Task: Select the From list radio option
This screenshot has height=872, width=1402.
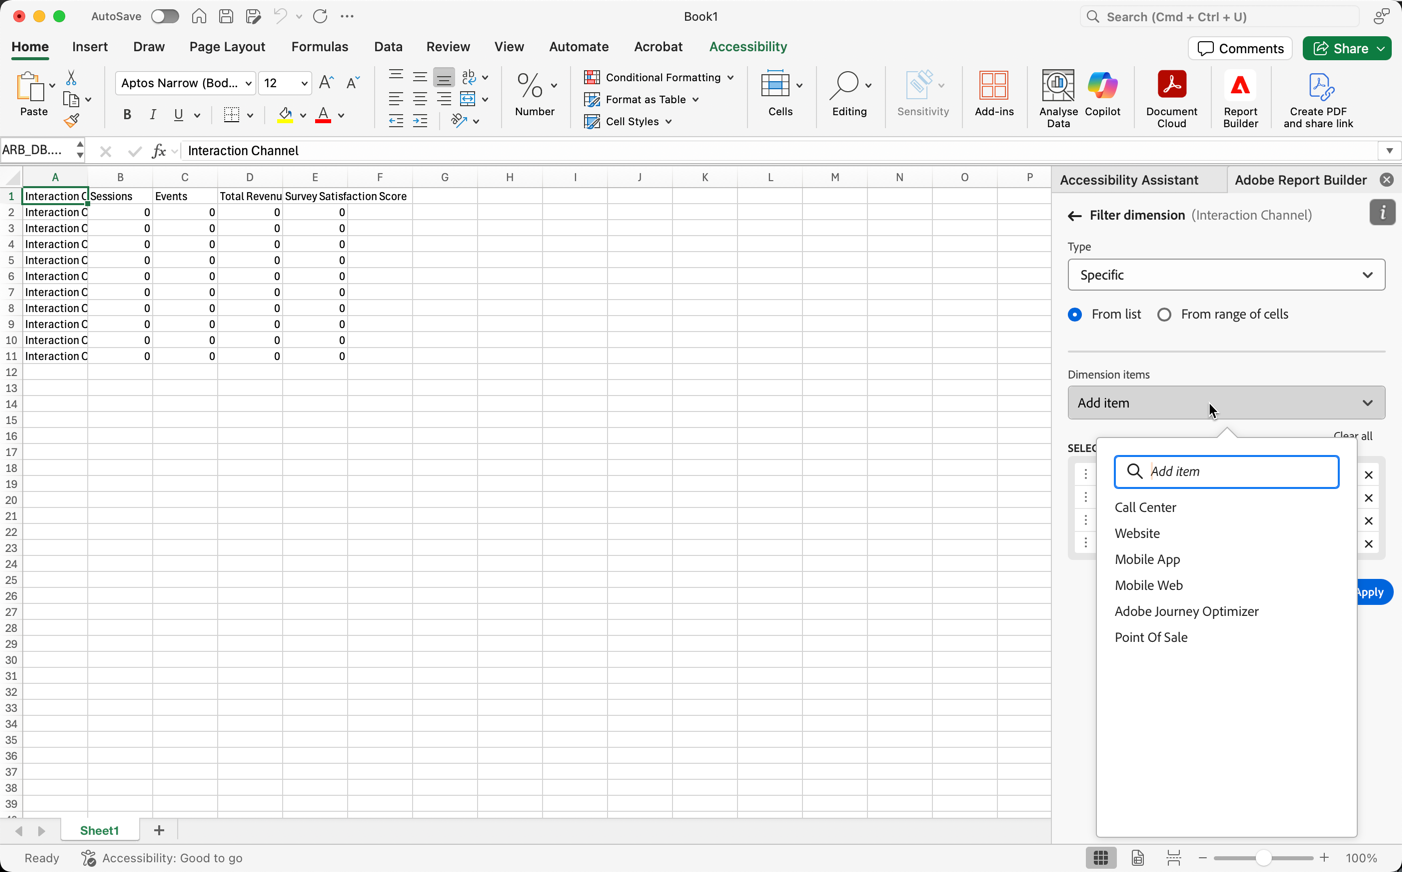Action: 1075,314
